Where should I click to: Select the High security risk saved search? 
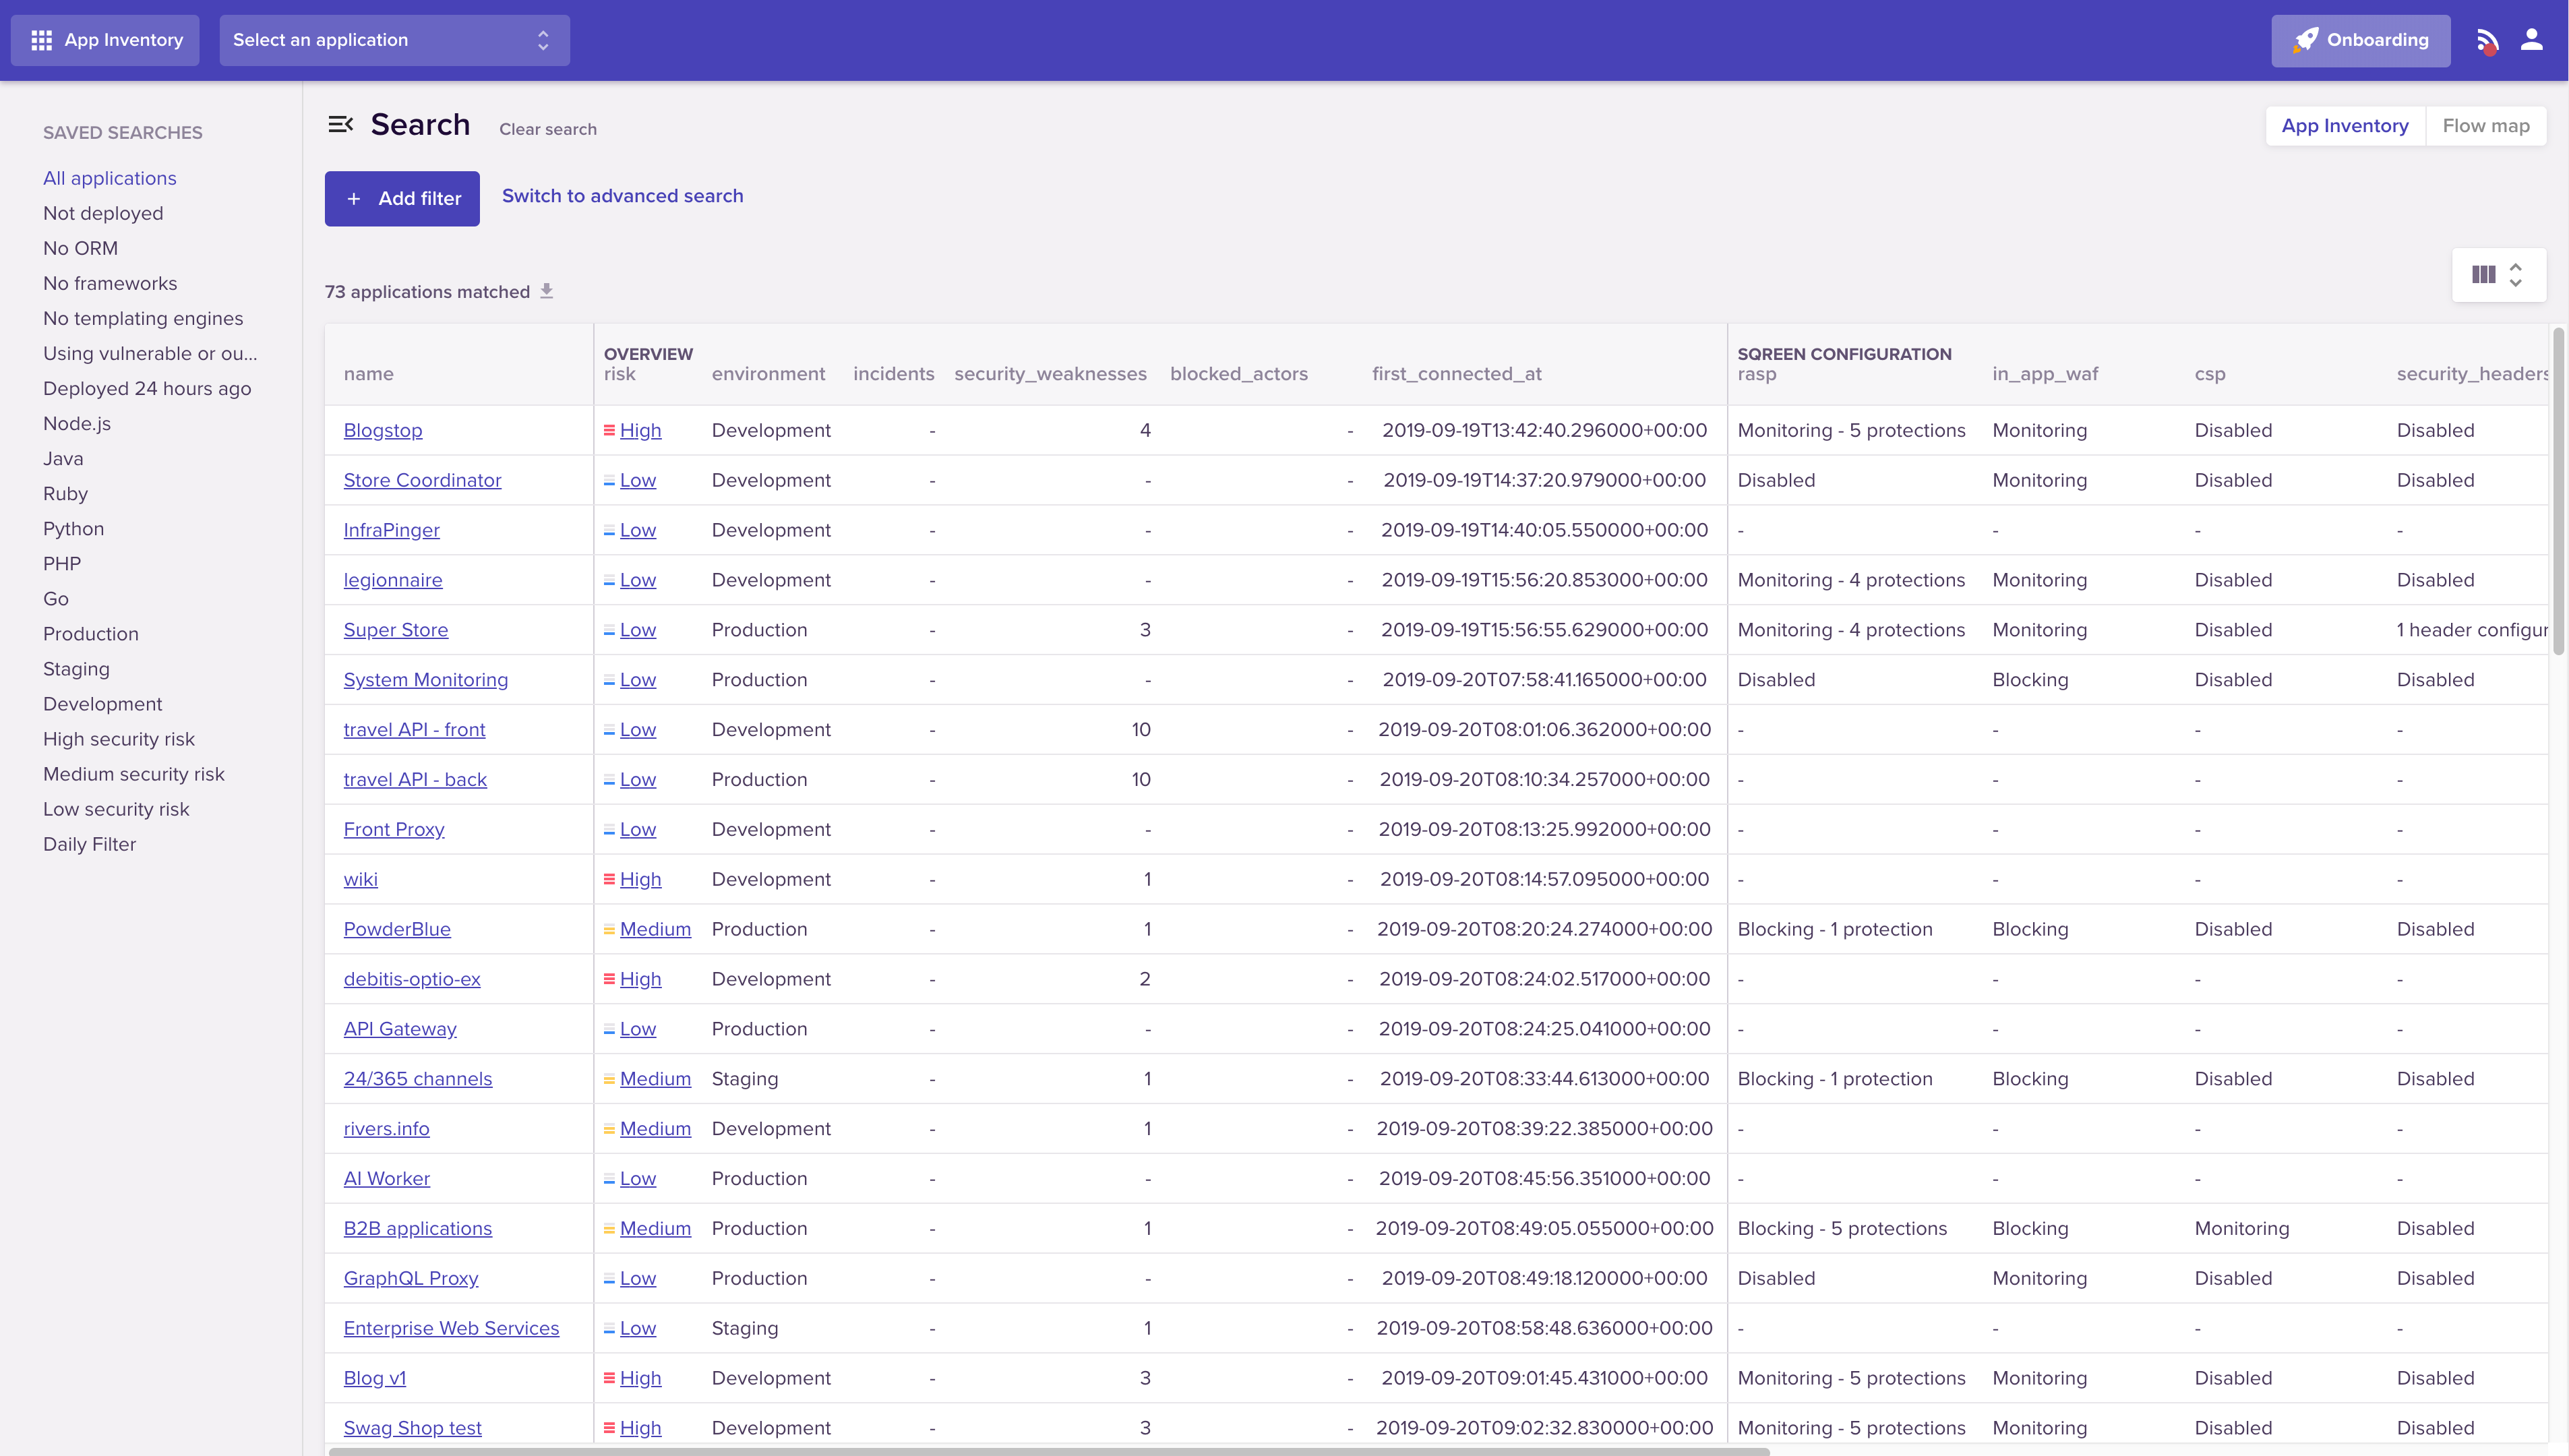coord(119,739)
